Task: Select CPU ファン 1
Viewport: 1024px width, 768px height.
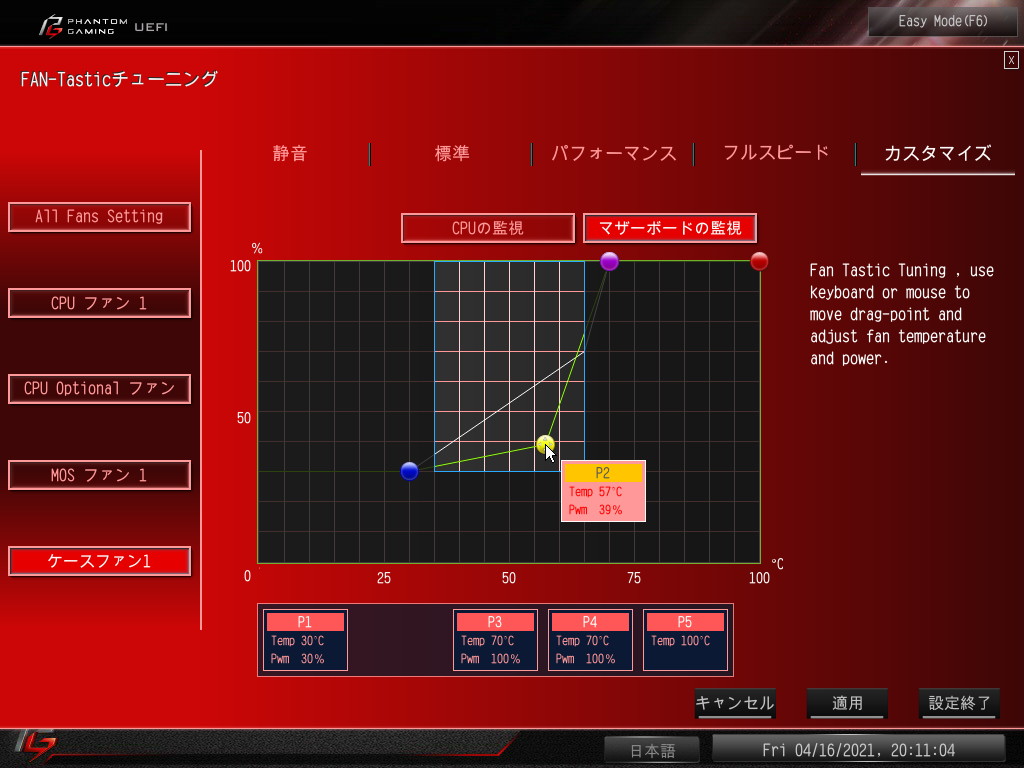Action: (x=99, y=303)
